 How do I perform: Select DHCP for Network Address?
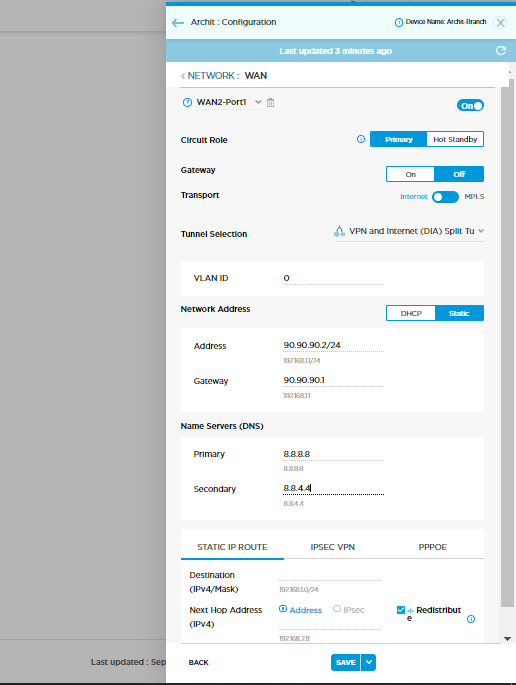(x=411, y=313)
